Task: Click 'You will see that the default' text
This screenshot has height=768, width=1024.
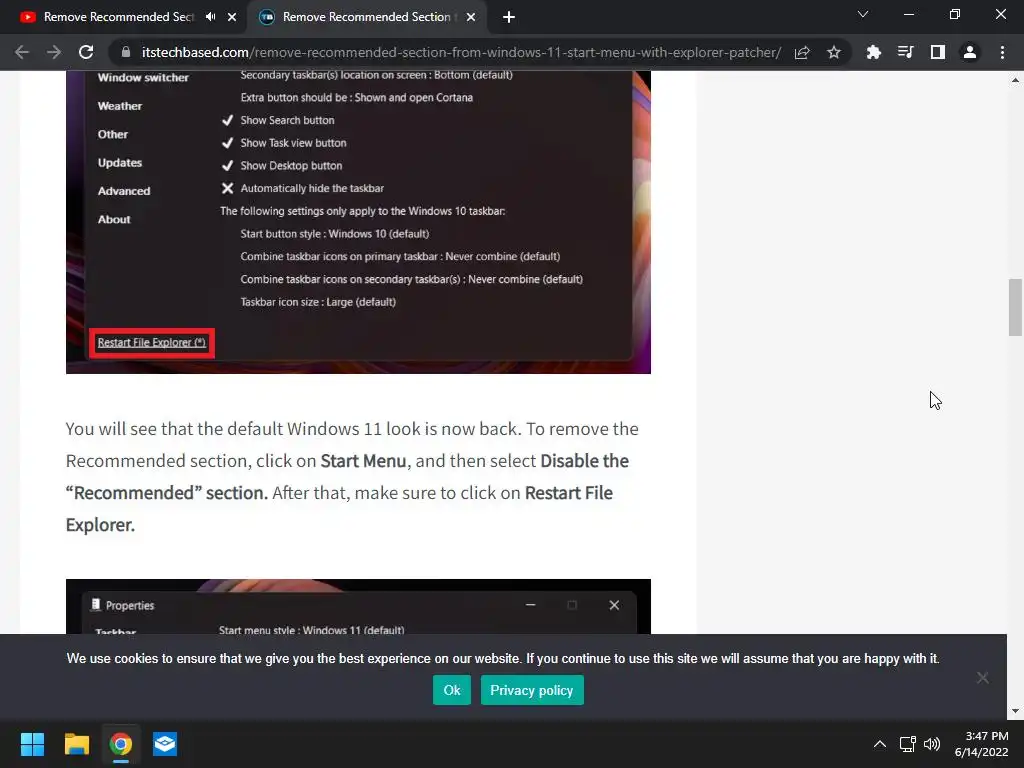Action: point(174,429)
